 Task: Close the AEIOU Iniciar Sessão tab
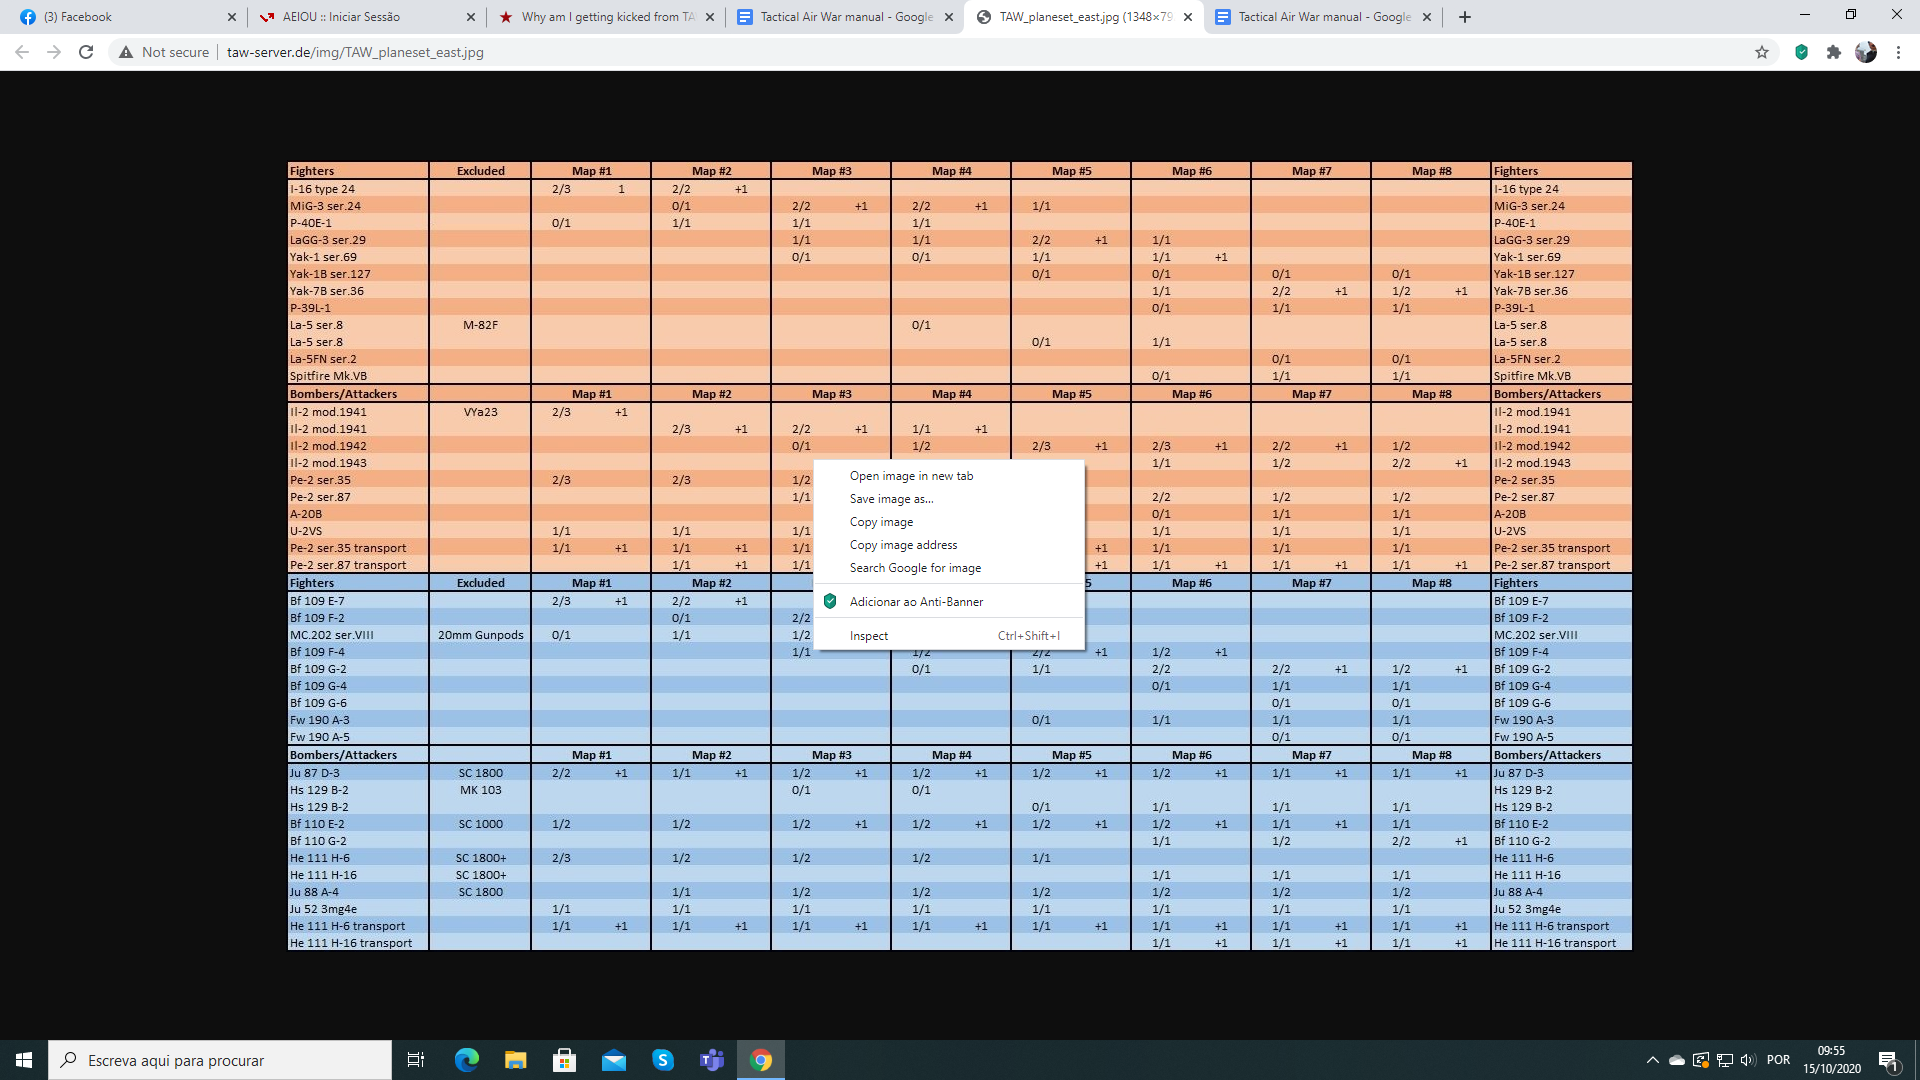[471, 17]
